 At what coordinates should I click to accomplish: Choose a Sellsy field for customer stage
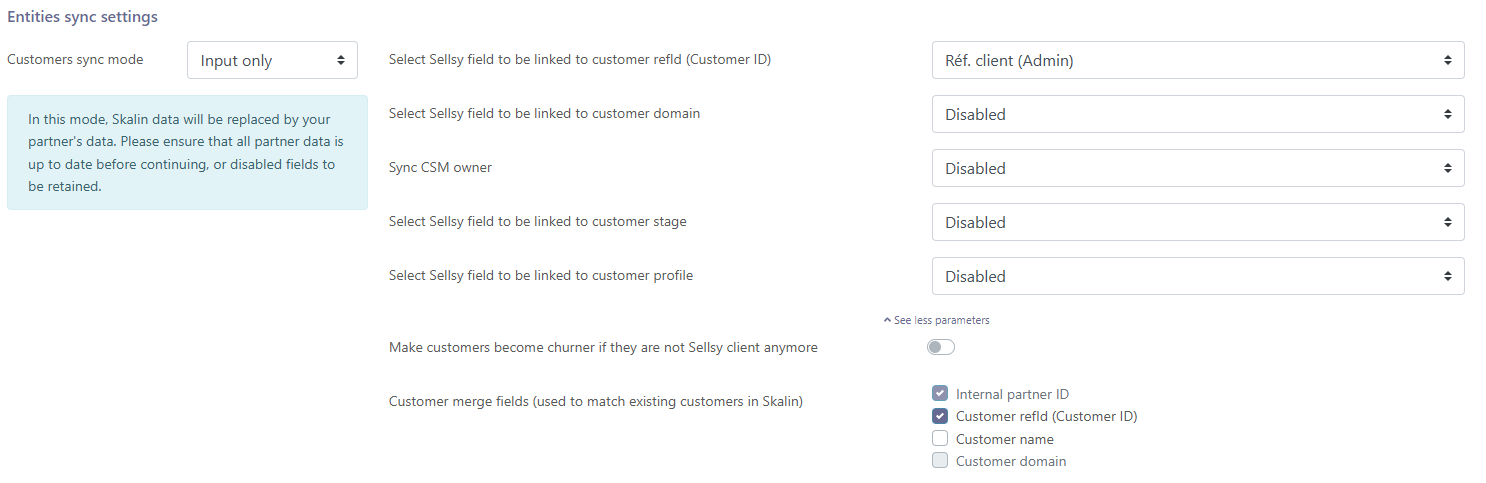point(1197,222)
